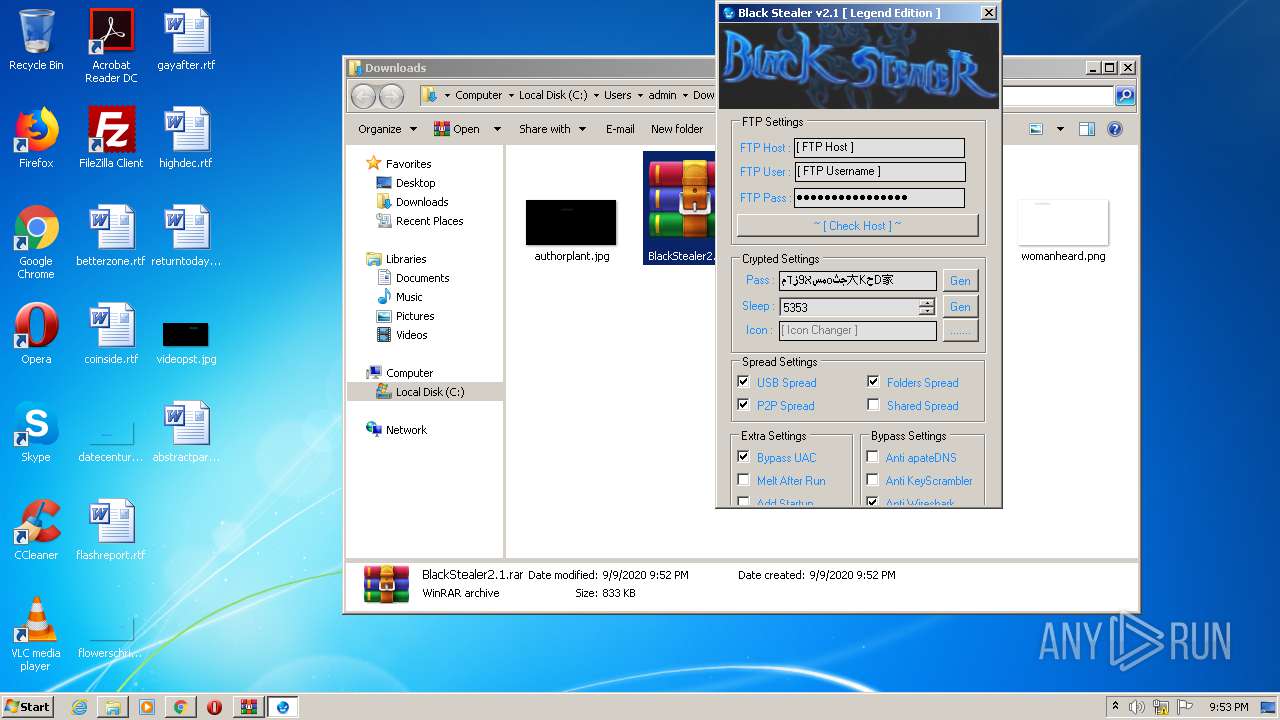Click the Explorer search magnifier icon

tap(1125, 96)
